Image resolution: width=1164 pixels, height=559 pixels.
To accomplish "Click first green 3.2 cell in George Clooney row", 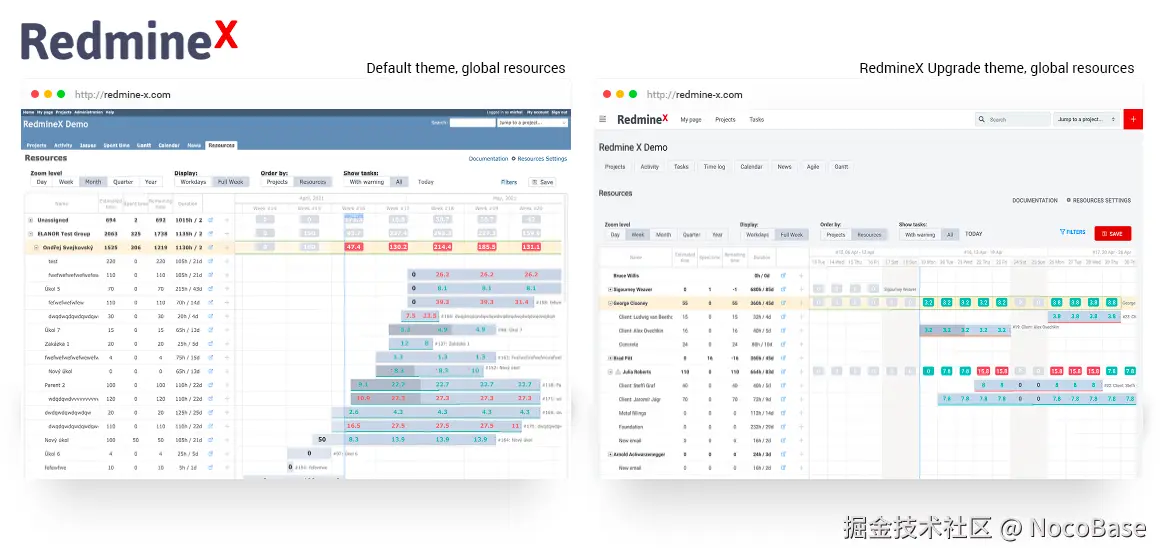I will click(x=928, y=303).
